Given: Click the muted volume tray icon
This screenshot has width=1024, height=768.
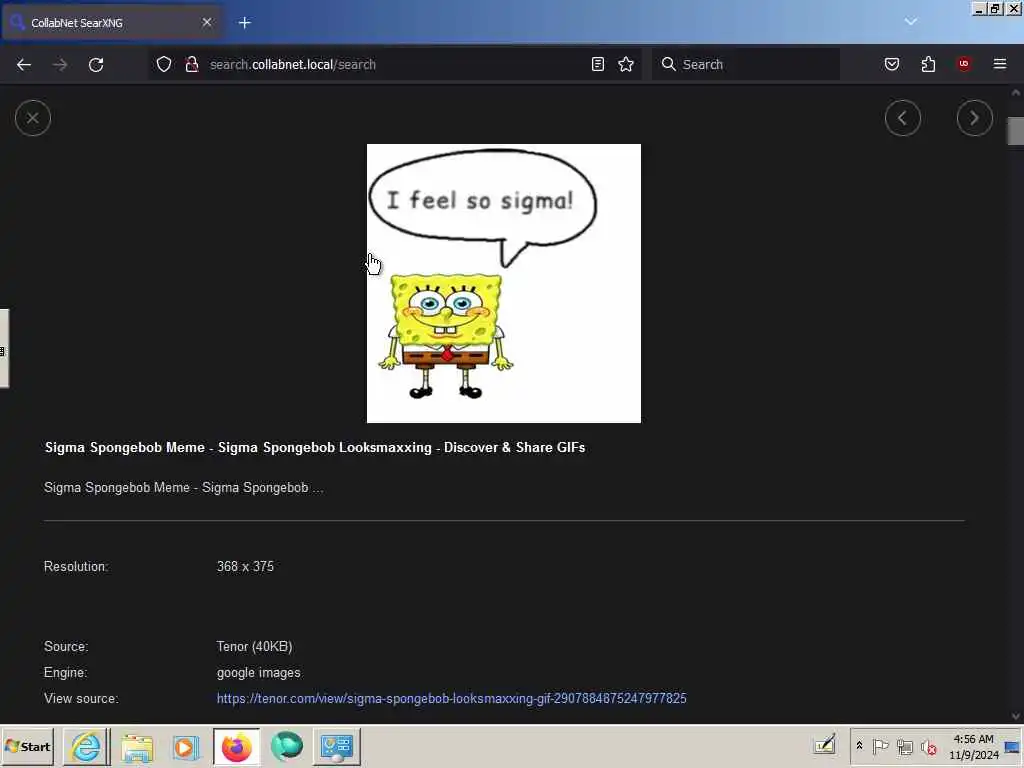Looking at the screenshot, I should pos(928,746).
